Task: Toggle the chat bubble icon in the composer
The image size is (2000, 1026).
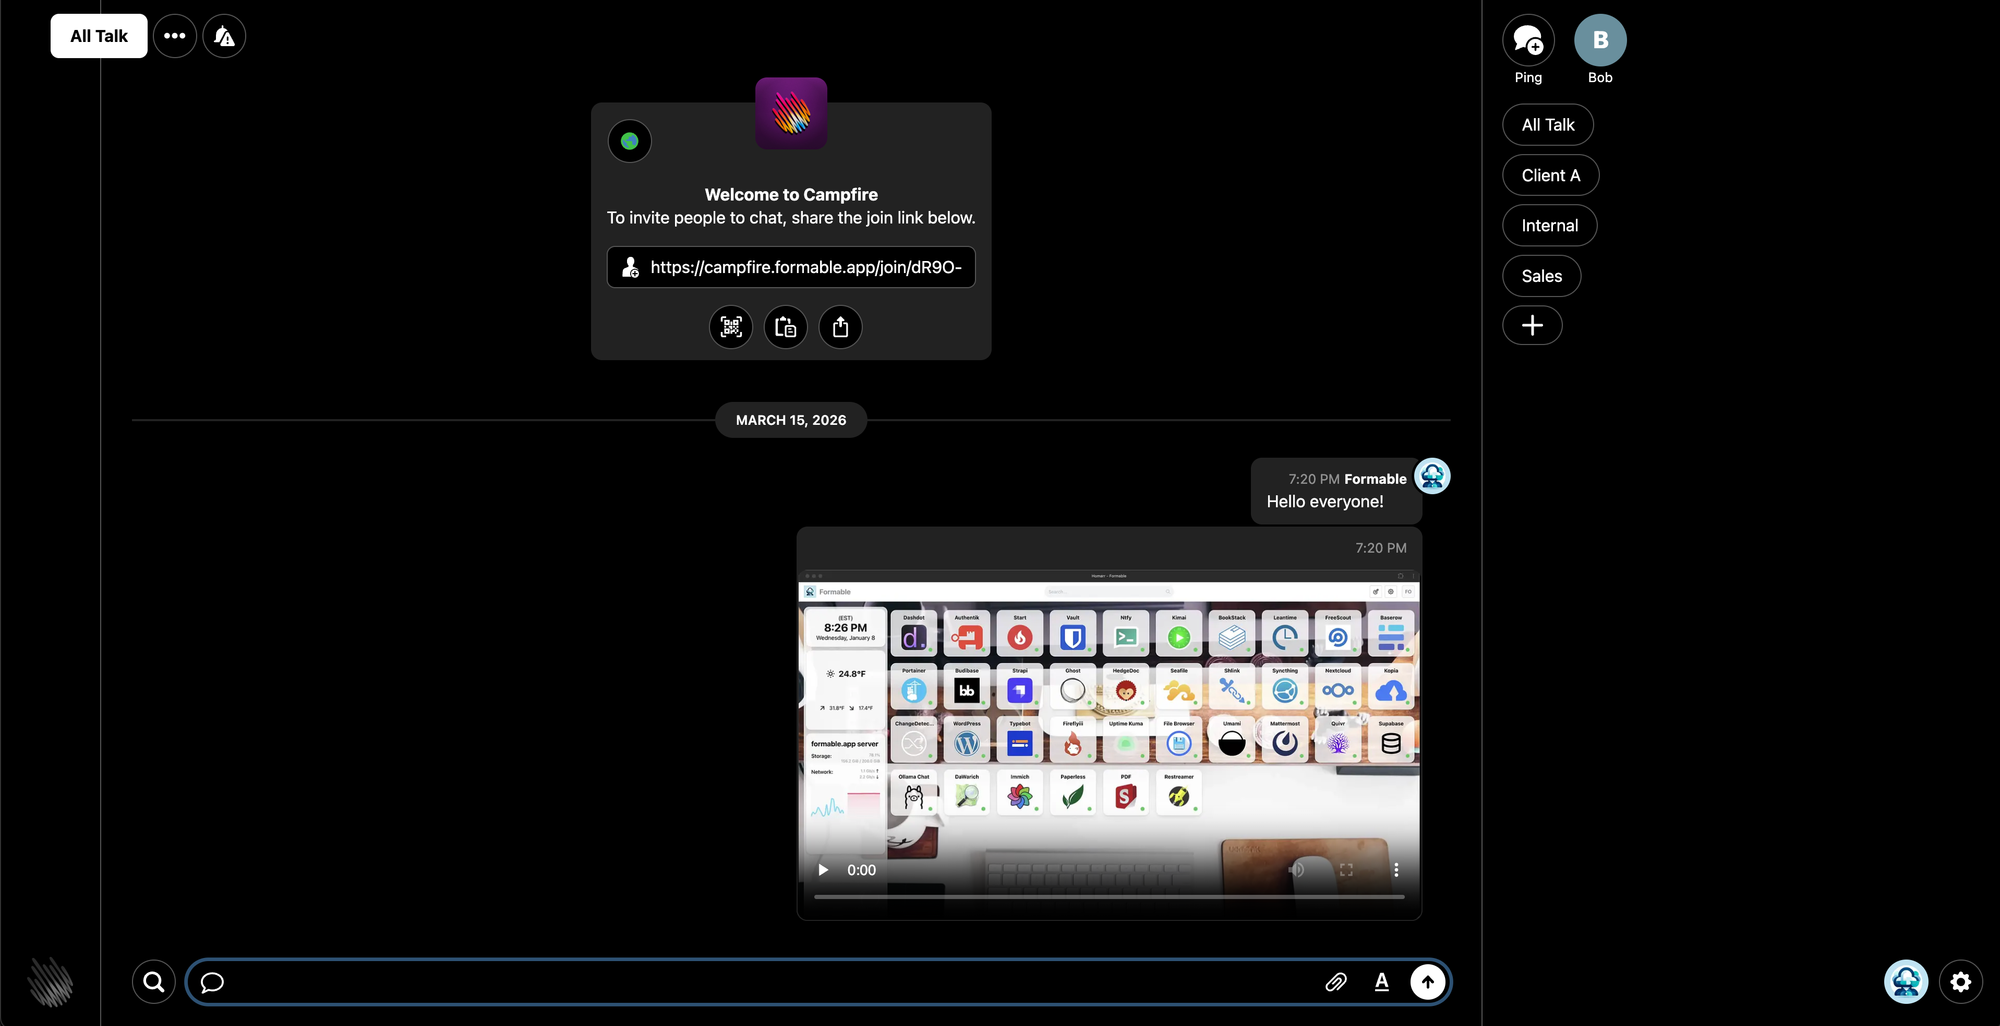Action: 211,982
